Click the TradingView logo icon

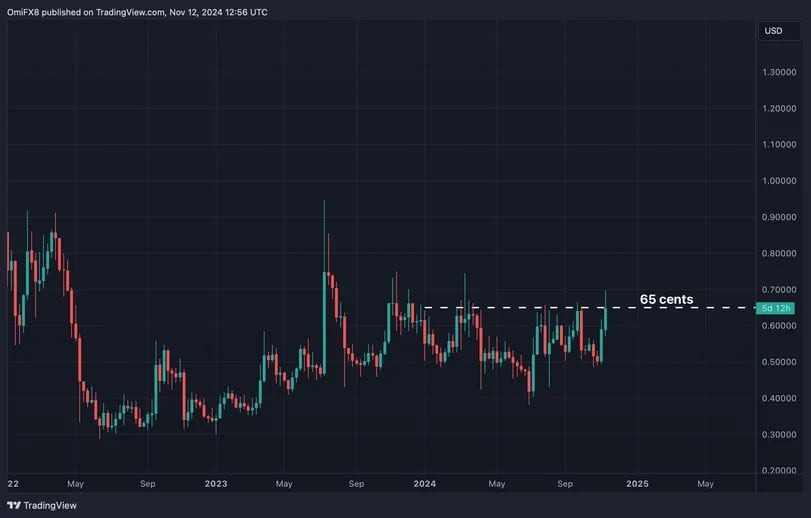point(13,505)
